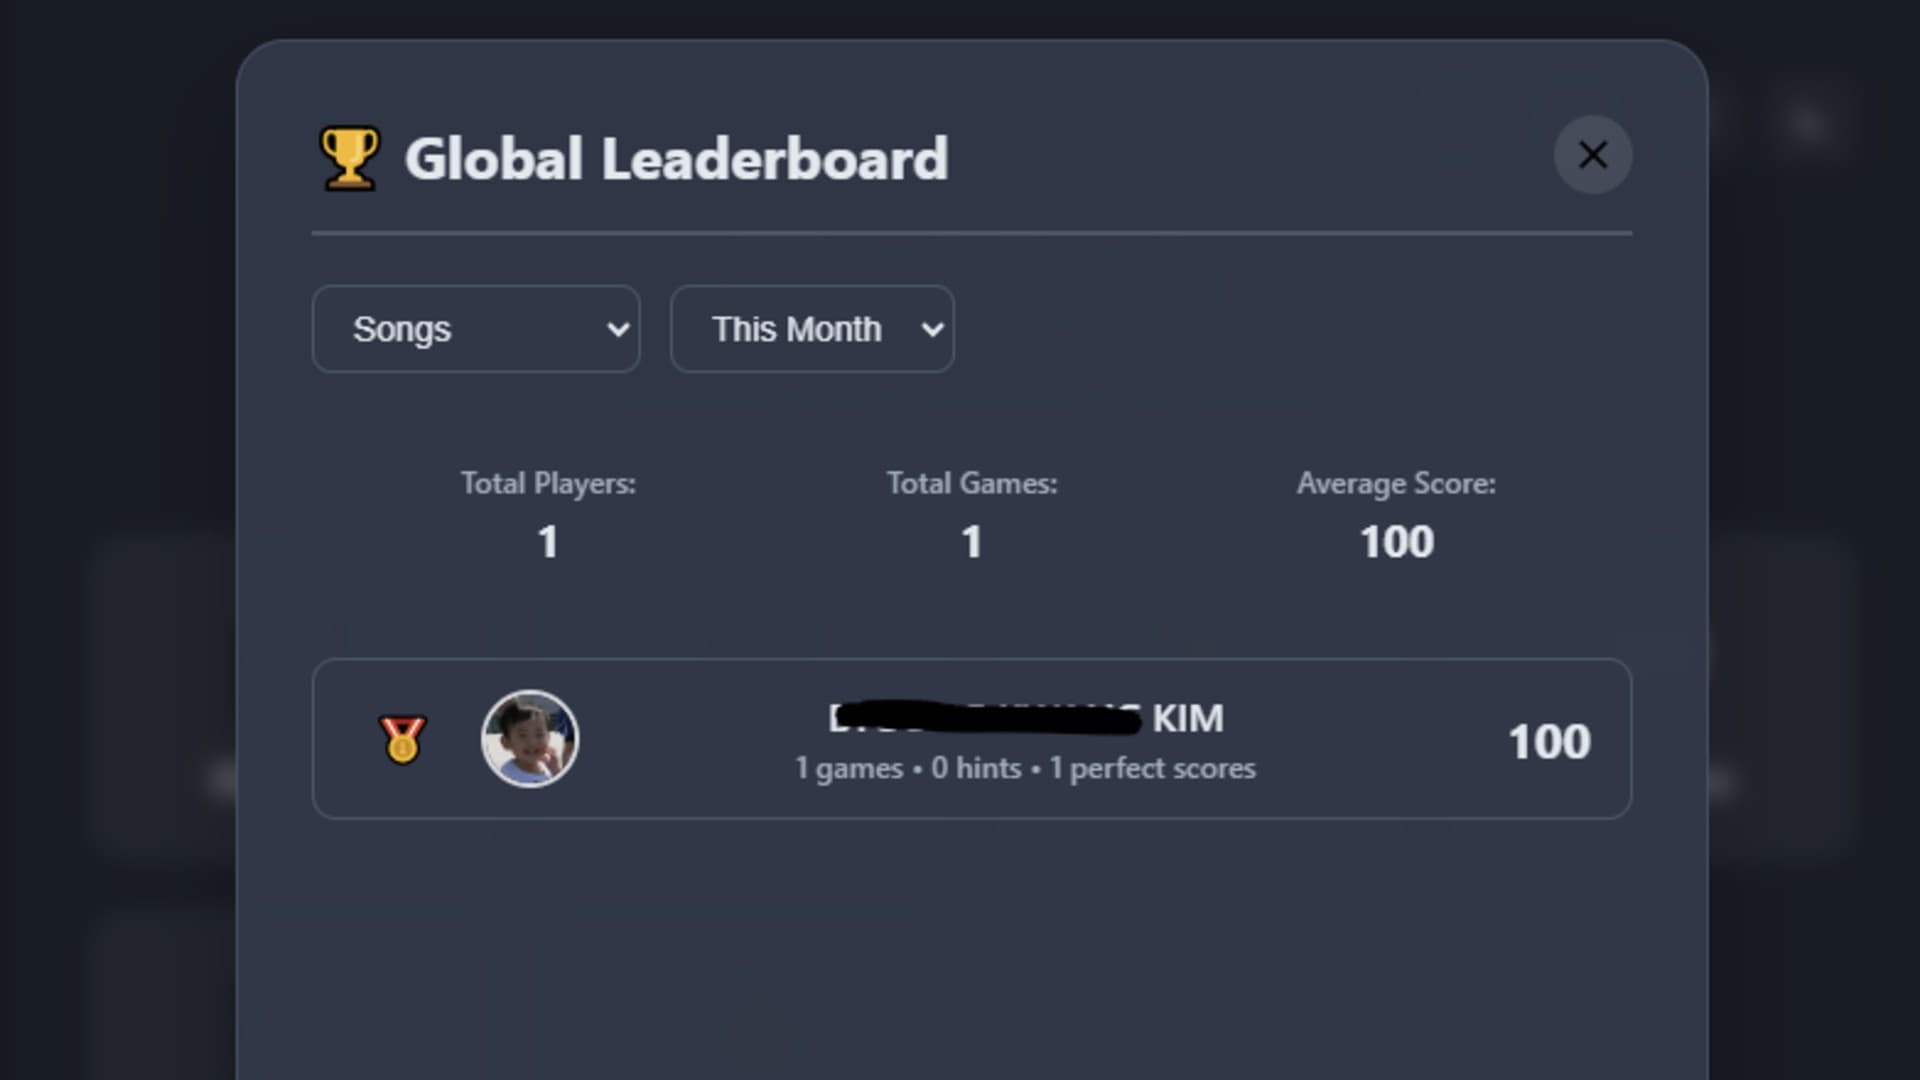Click the Total Players count value

[x=547, y=542]
